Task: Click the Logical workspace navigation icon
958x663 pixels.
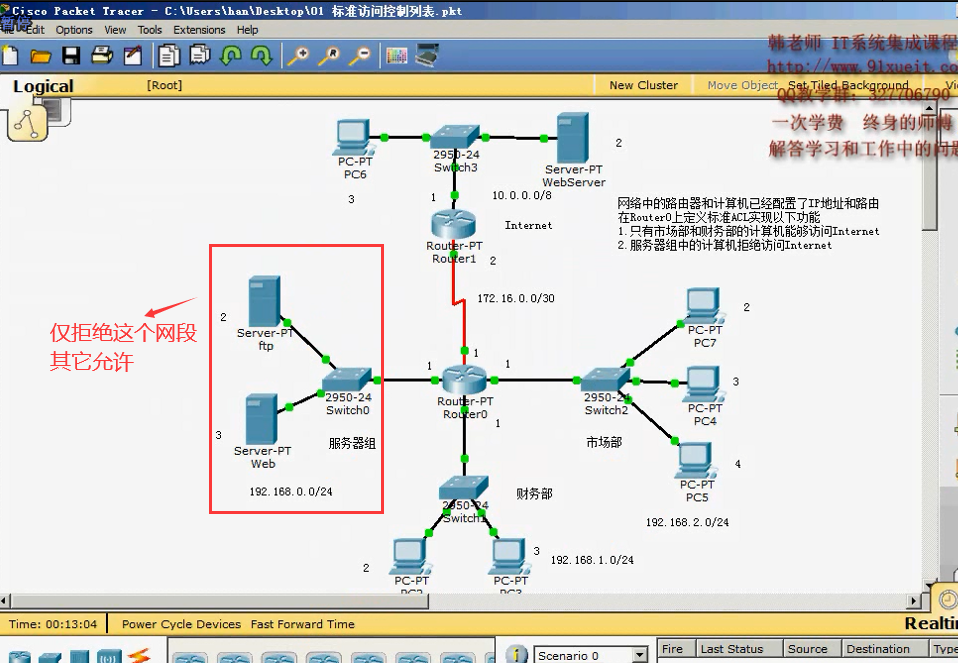Action: pos(28,123)
